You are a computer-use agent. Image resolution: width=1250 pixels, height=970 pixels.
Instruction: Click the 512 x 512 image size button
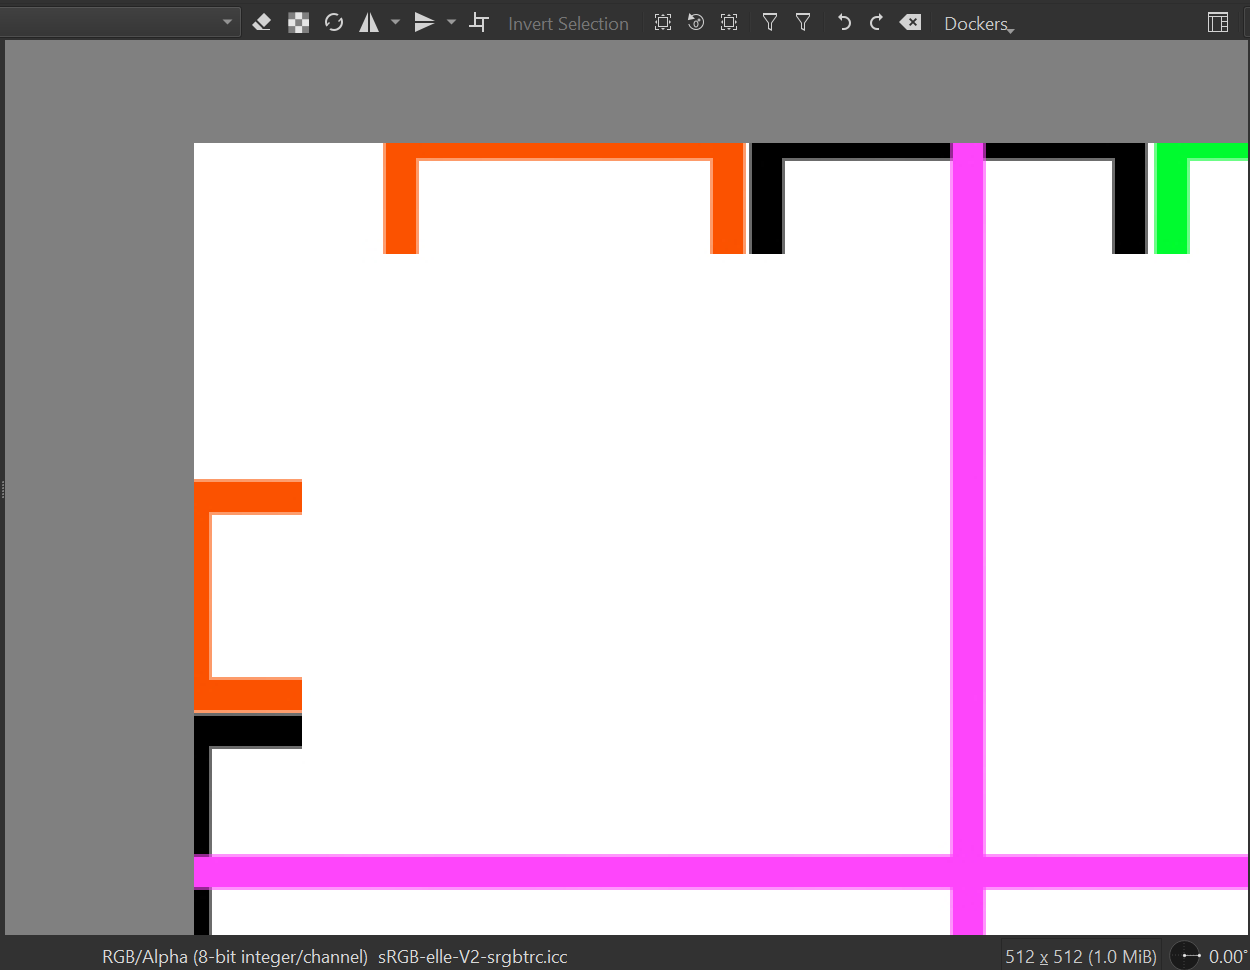pos(1080,956)
